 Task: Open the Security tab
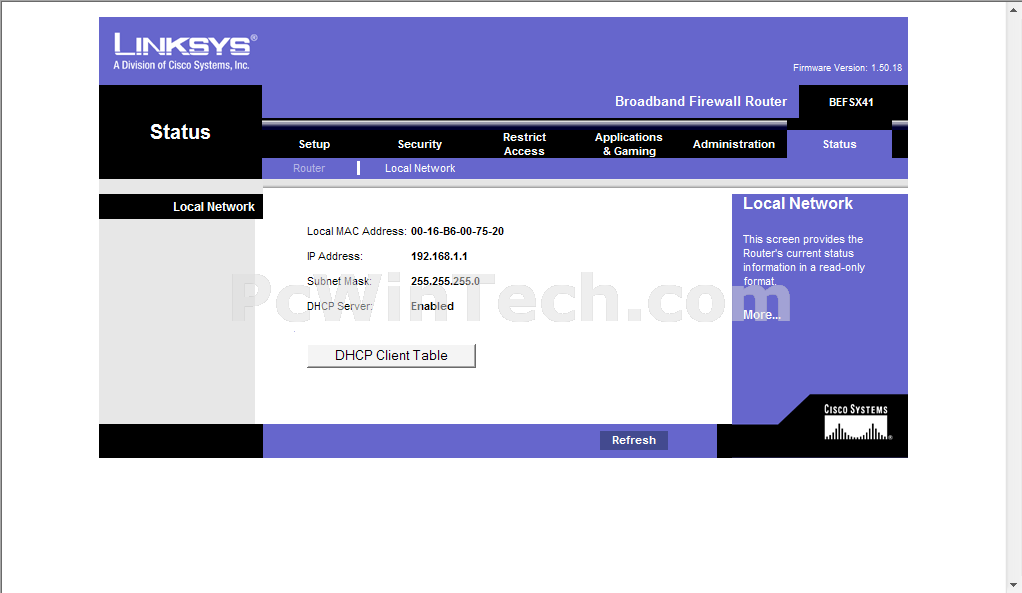(x=420, y=144)
